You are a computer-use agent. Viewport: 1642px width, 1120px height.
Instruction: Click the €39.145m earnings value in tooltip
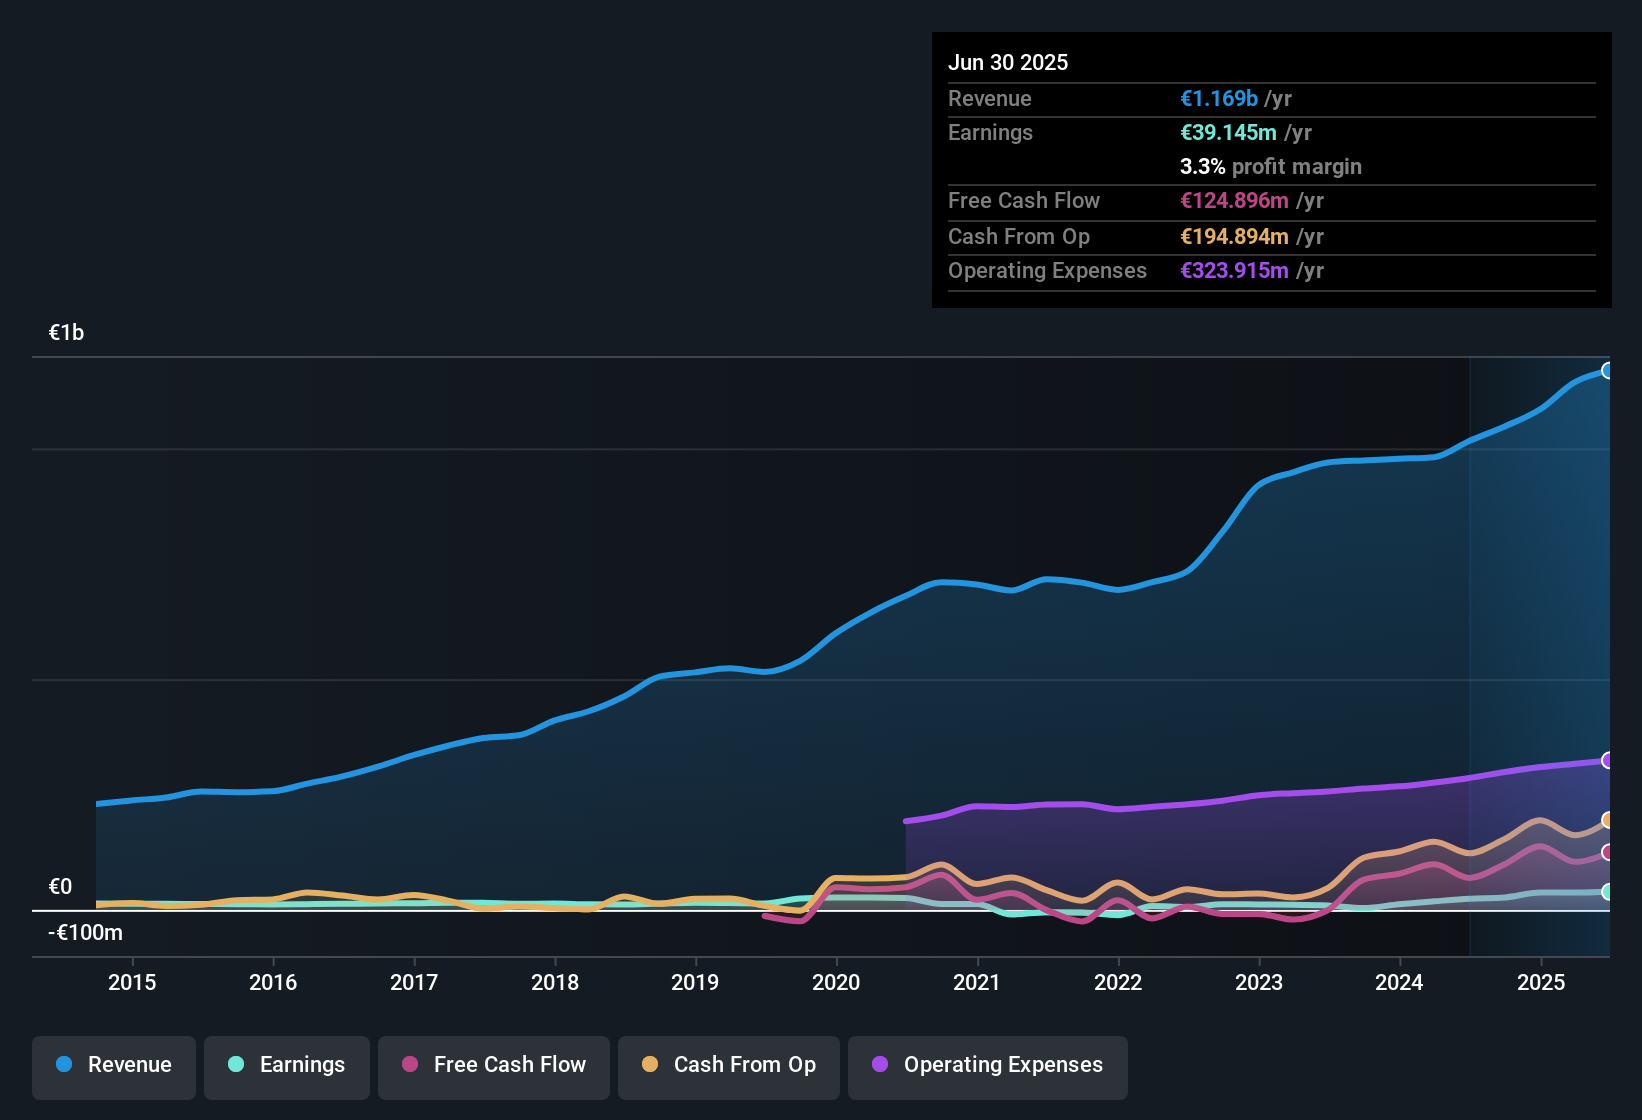click(1228, 132)
